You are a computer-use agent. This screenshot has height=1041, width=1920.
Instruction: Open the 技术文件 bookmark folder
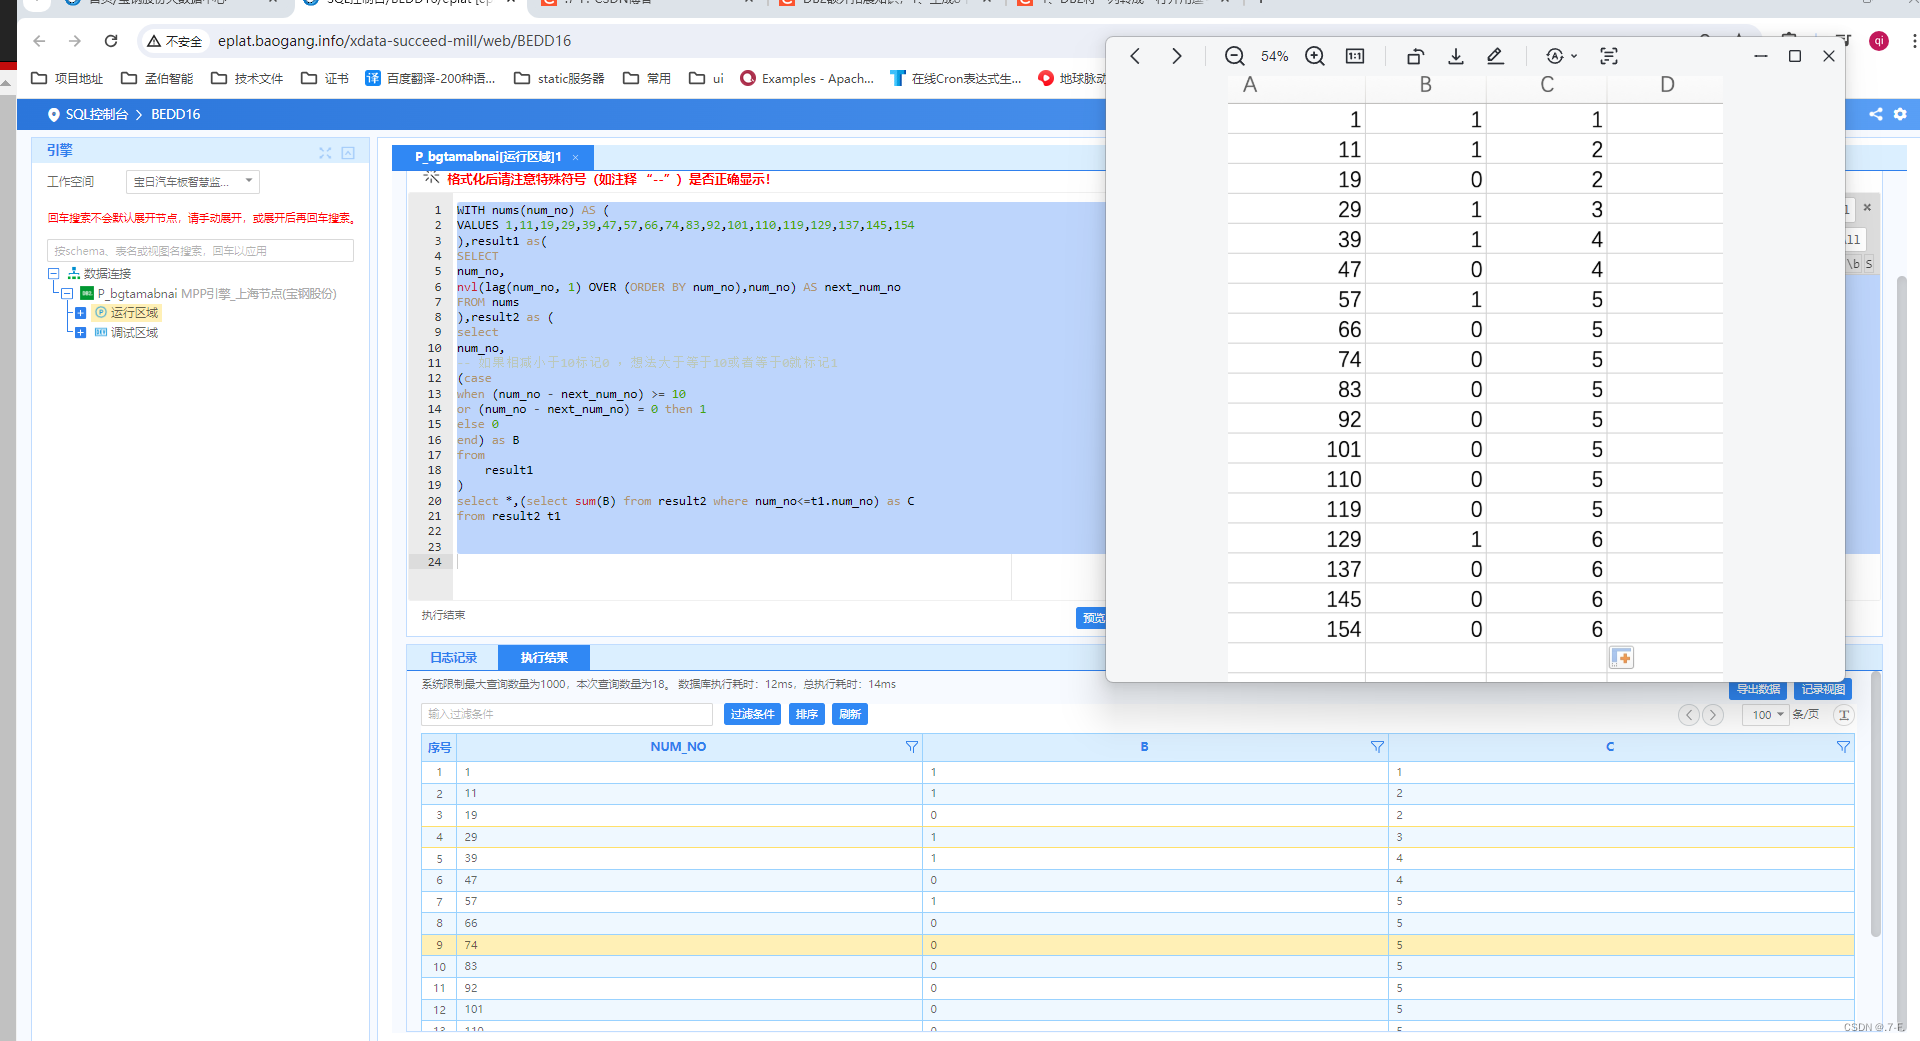click(247, 78)
